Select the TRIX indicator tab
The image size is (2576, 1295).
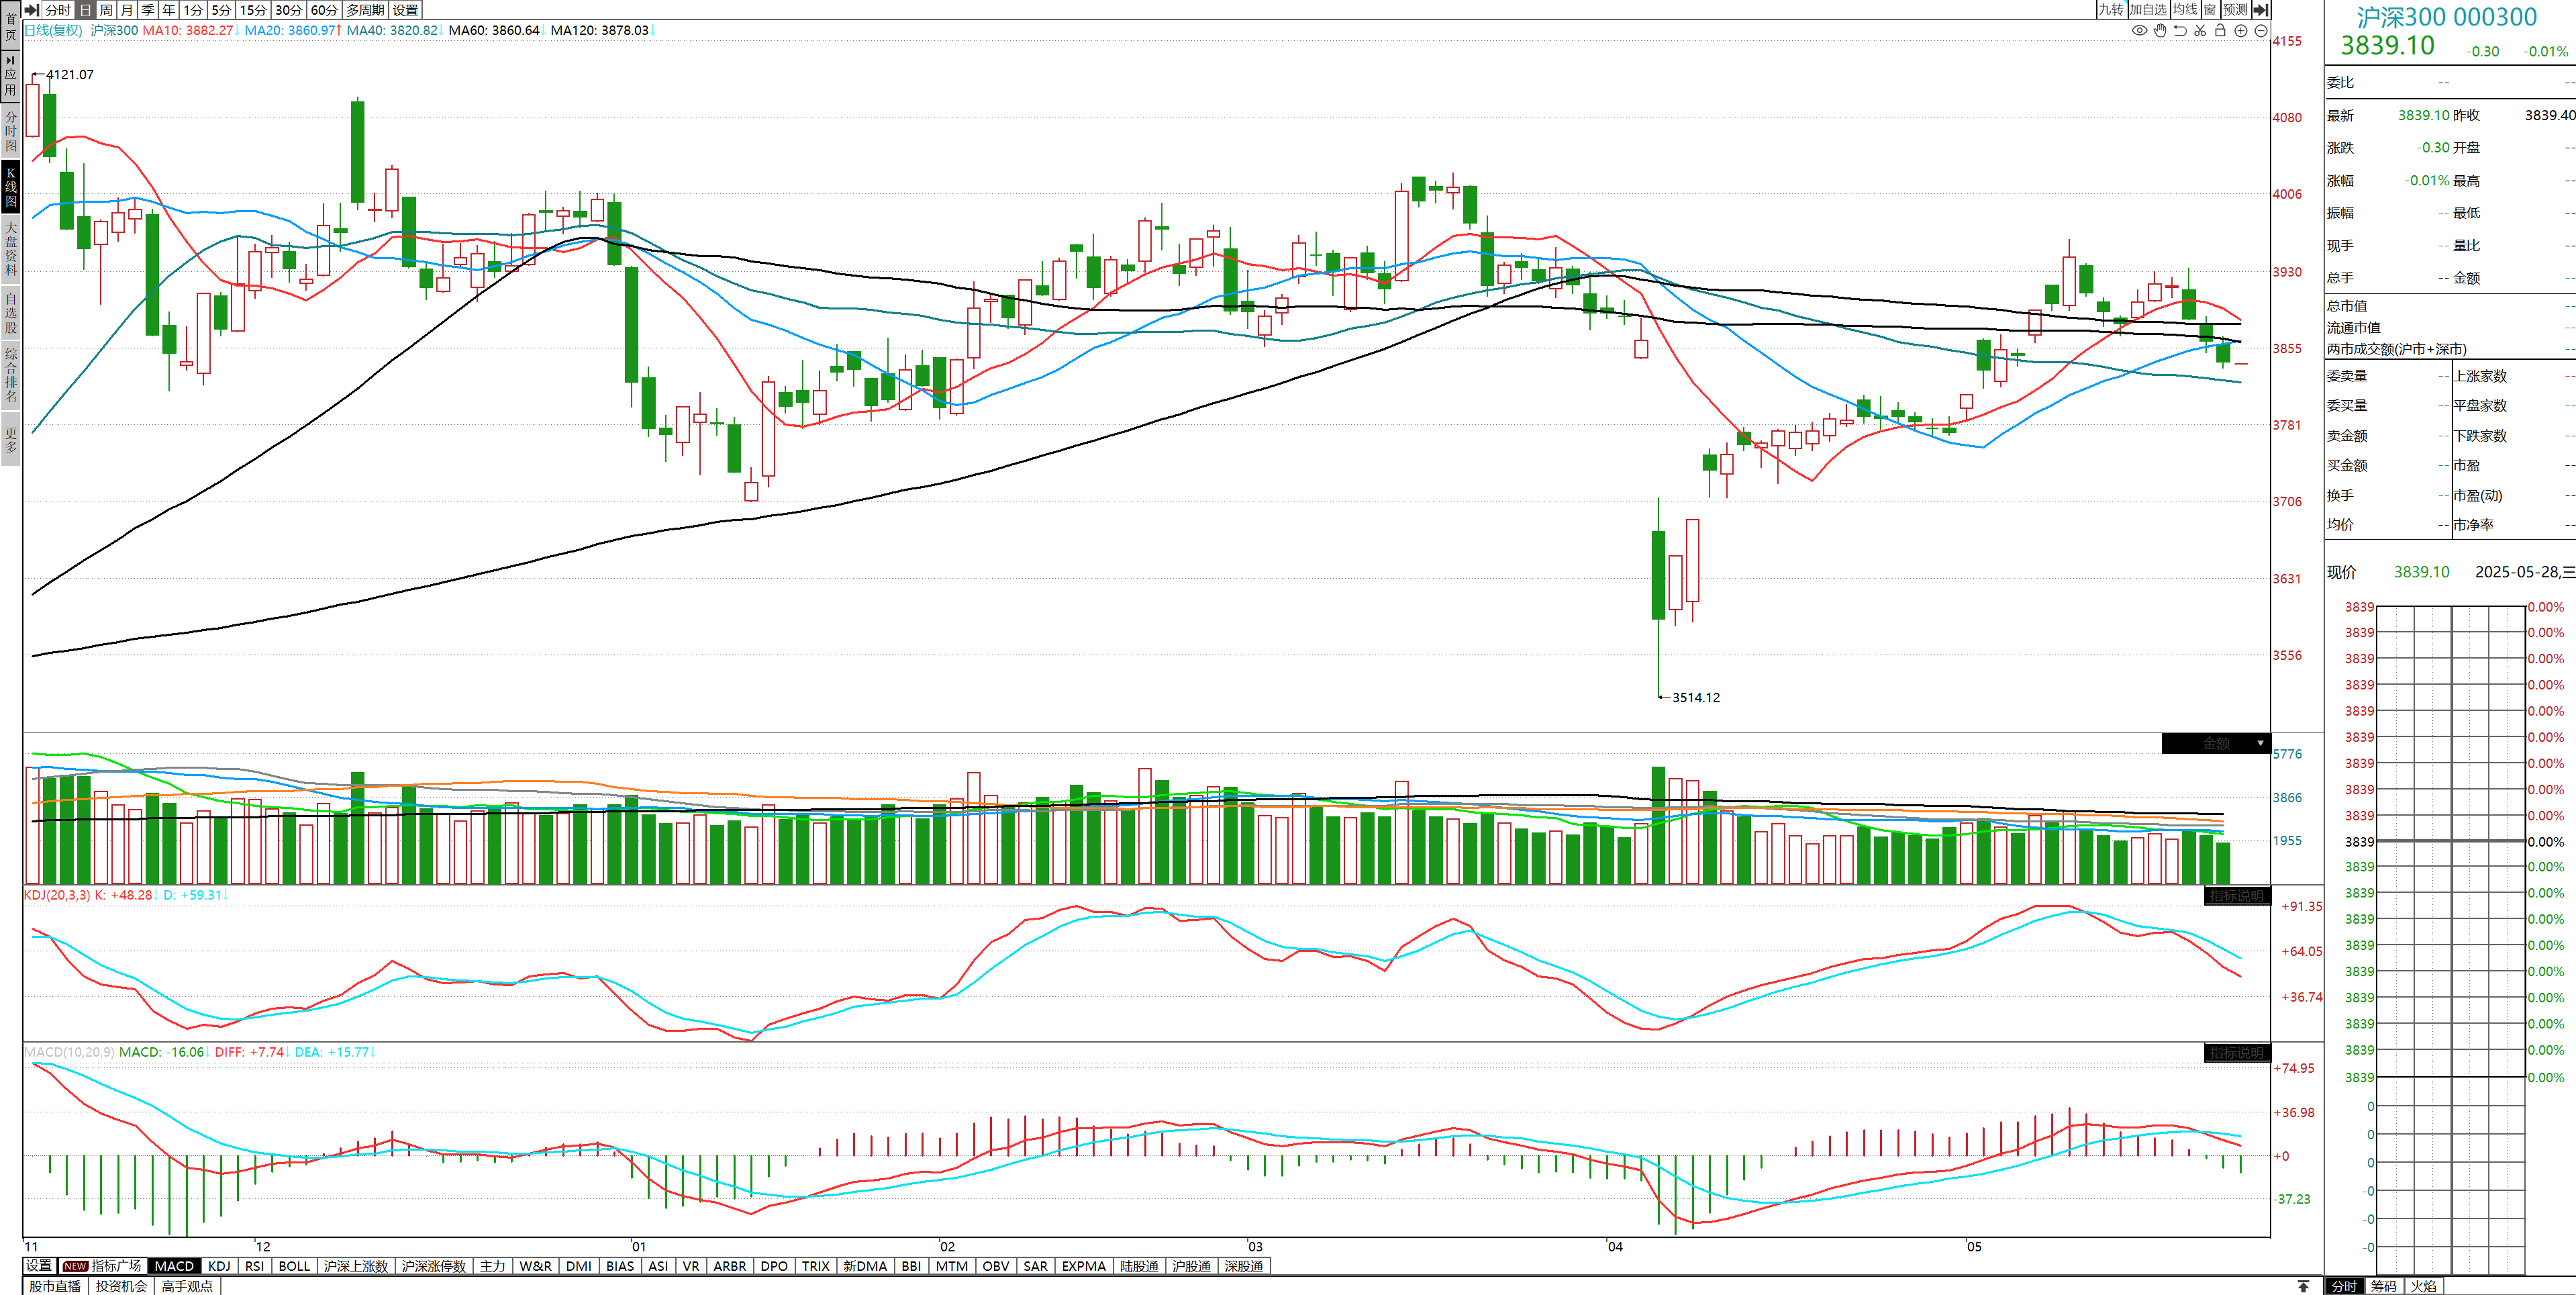tap(816, 1266)
